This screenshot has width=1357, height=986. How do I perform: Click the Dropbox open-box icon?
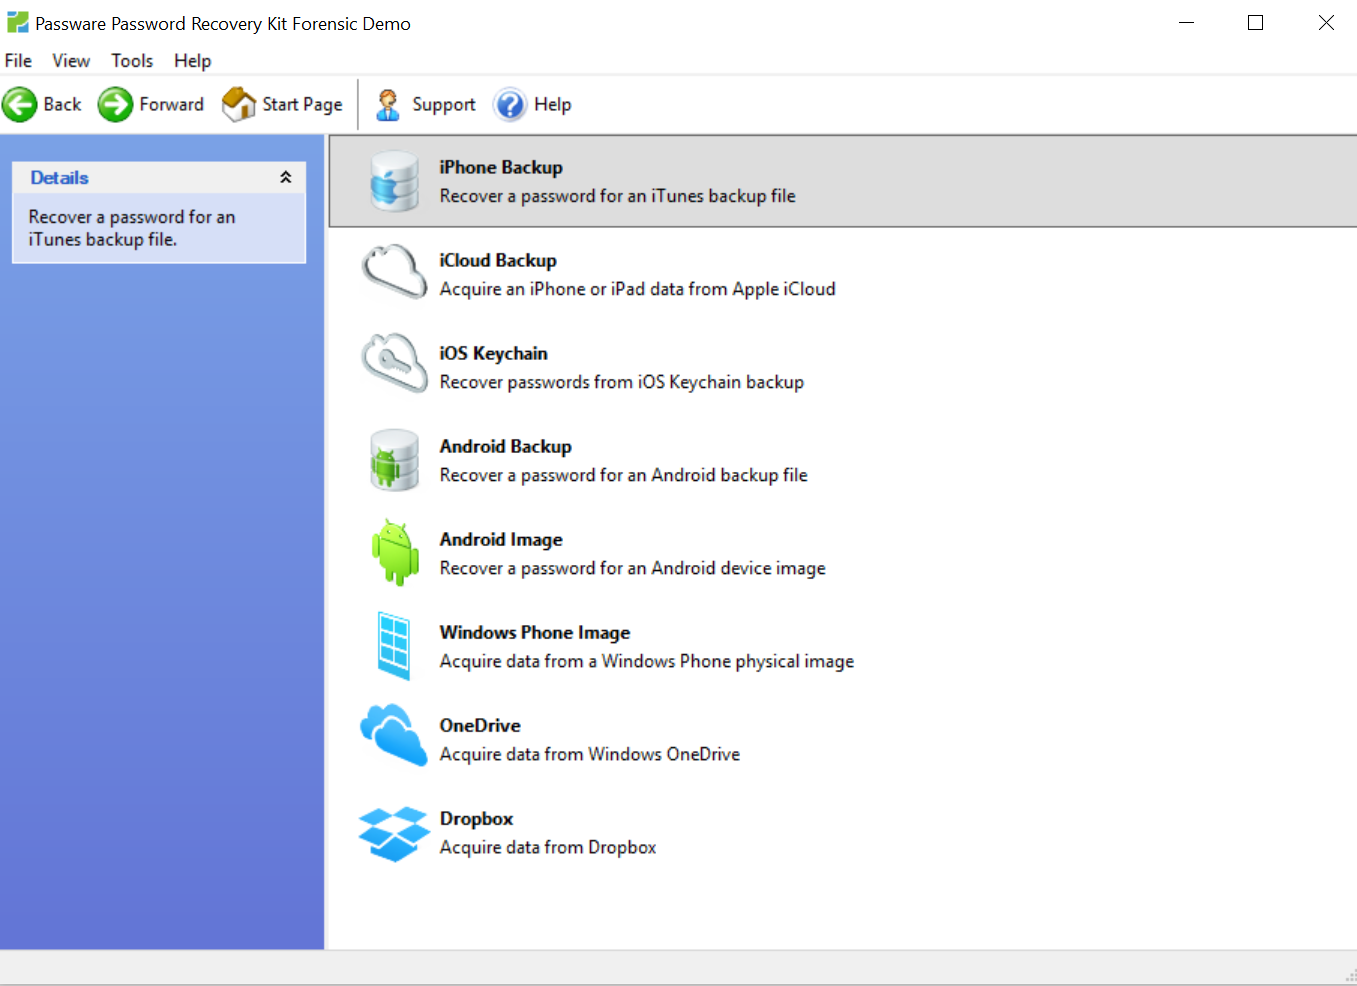(394, 831)
